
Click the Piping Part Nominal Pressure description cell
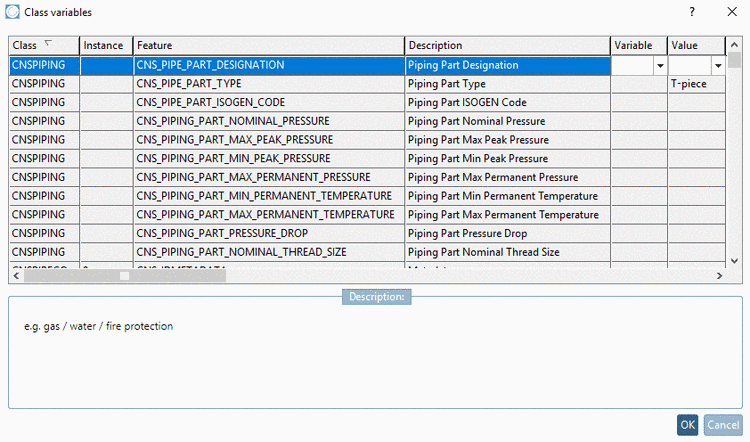(507, 121)
